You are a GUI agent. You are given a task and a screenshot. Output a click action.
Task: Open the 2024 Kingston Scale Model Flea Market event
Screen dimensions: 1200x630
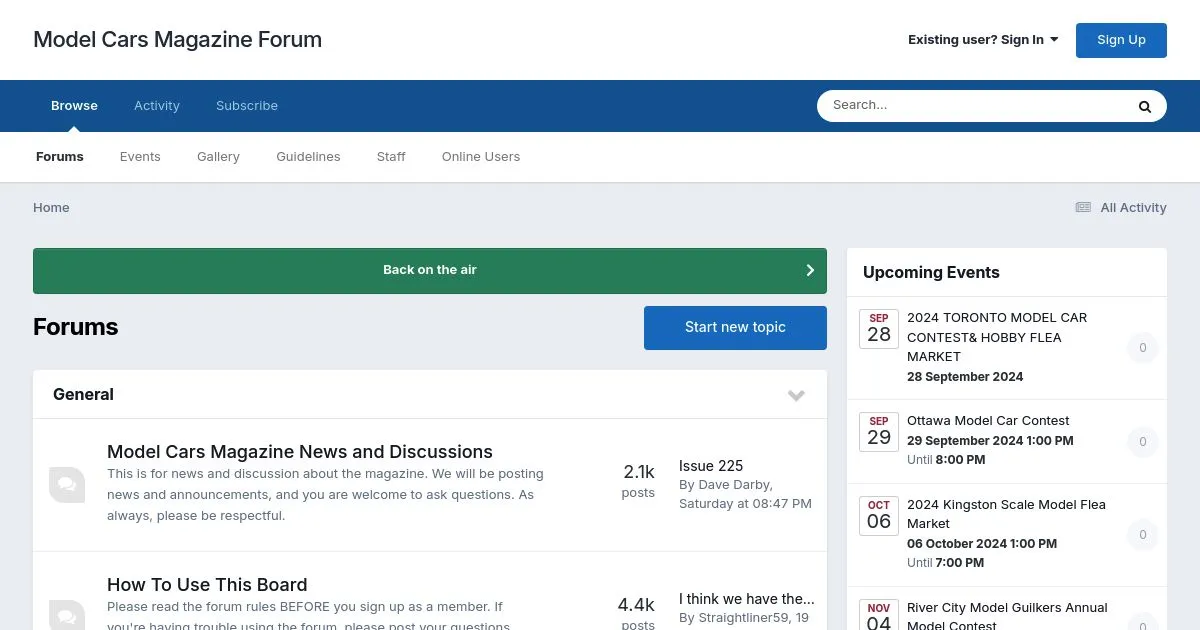click(1006, 514)
